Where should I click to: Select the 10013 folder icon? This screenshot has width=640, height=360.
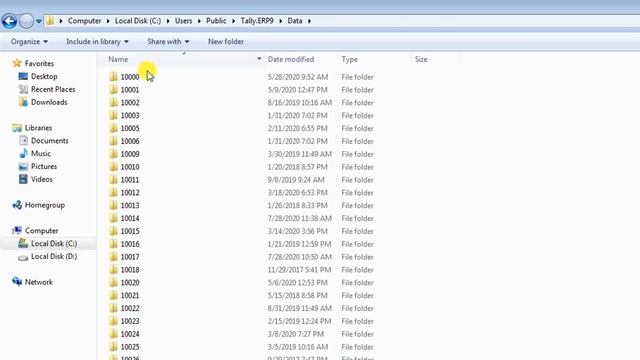click(x=113, y=205)
